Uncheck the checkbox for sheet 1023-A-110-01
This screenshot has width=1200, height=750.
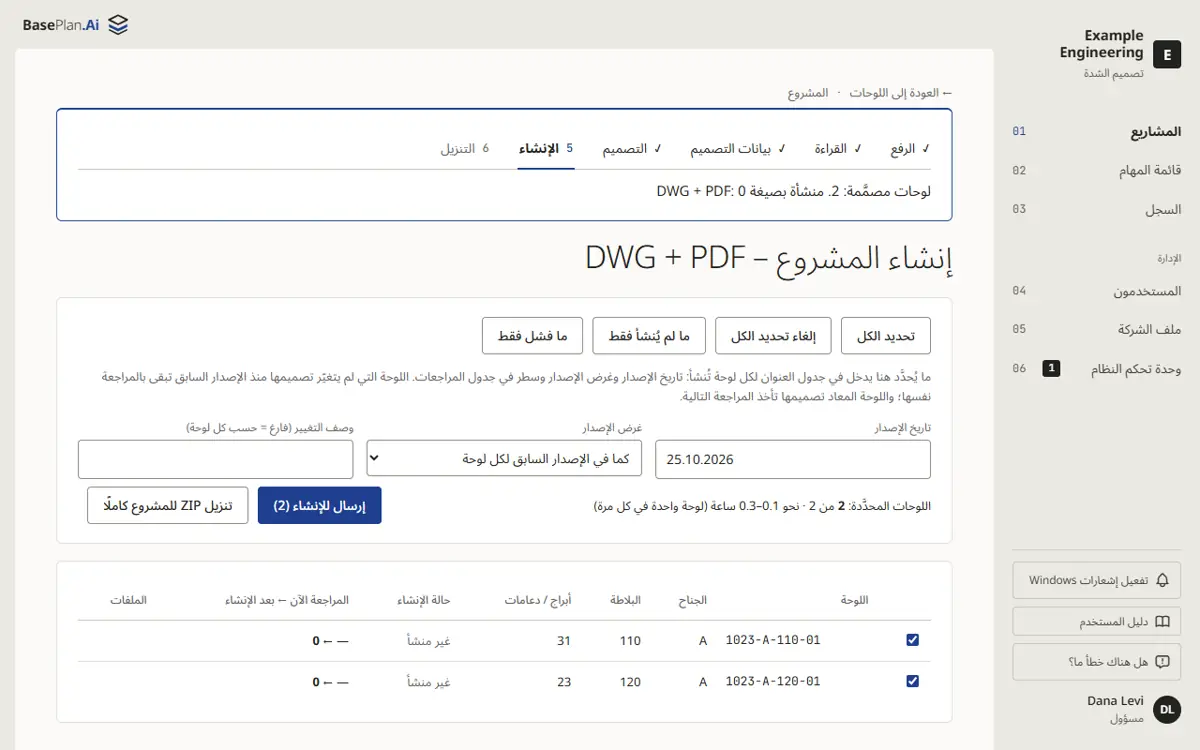[912, 640]
